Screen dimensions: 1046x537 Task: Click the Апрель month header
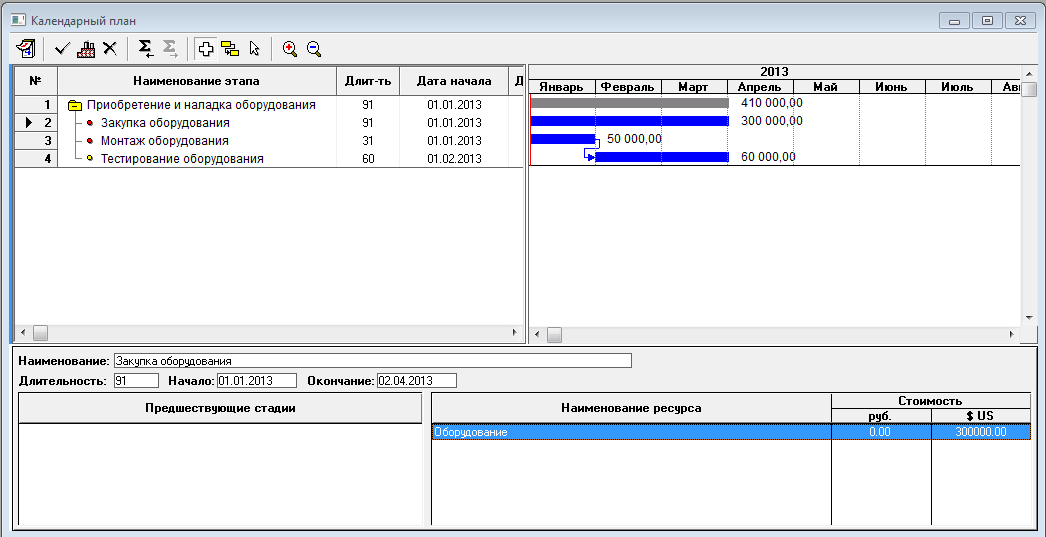(760, 87)
